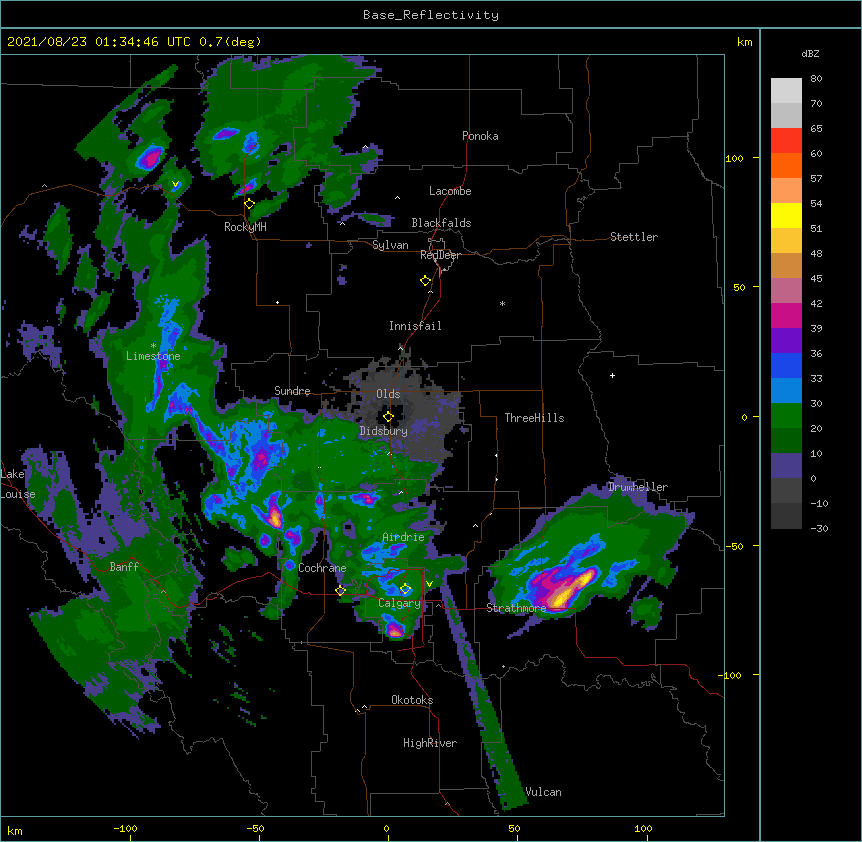
Task: Click the Innisfail town label
Action: [415, 326]
